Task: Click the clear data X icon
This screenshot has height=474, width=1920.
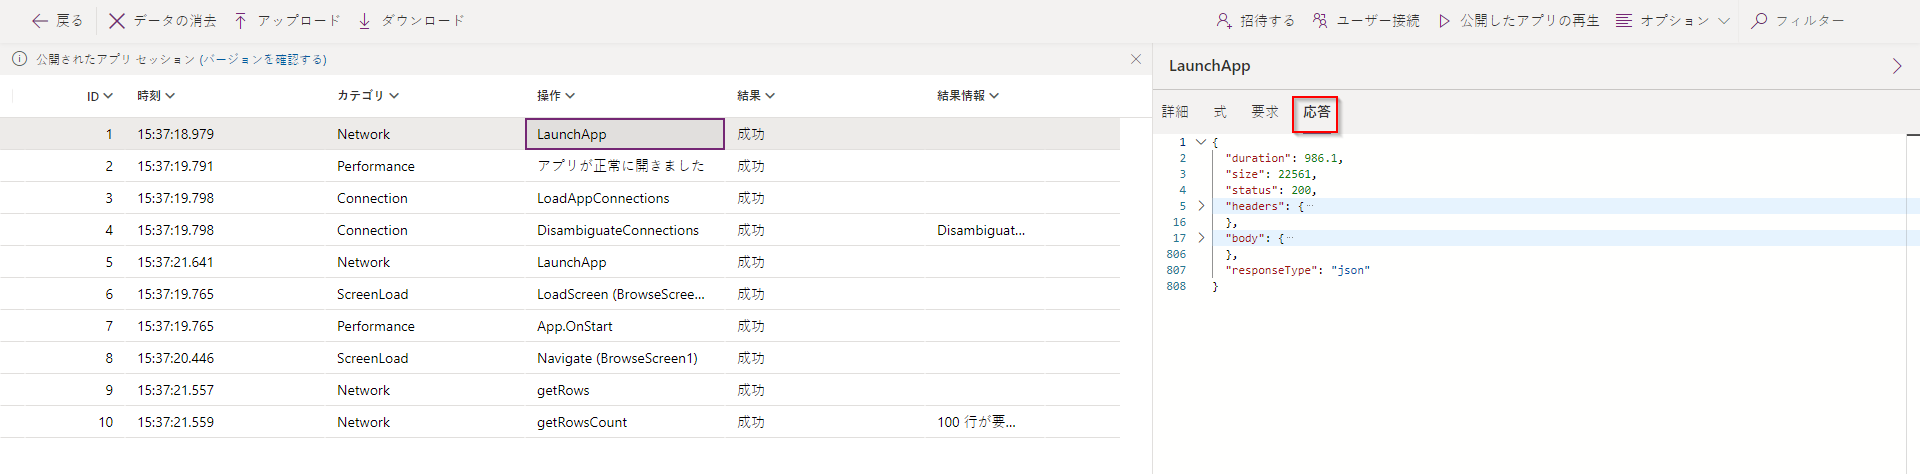Action: [x=117, y=21]
